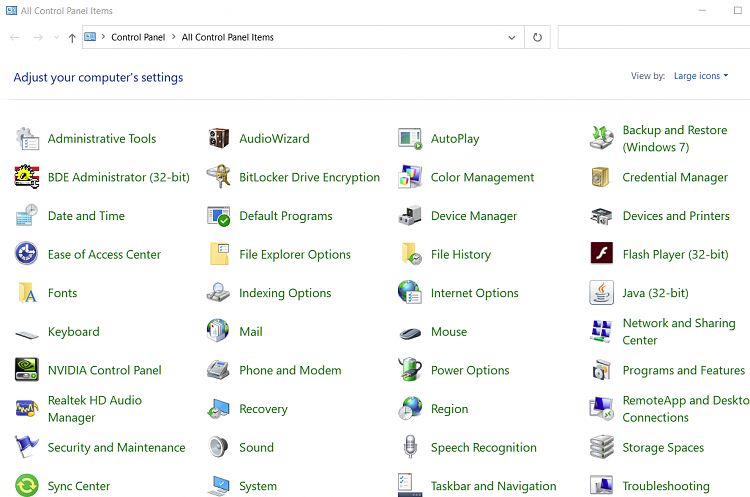This screenshot has width=750, height=497.
Task: Click the Control Panel title bar icon
Action: pos(11,11)
